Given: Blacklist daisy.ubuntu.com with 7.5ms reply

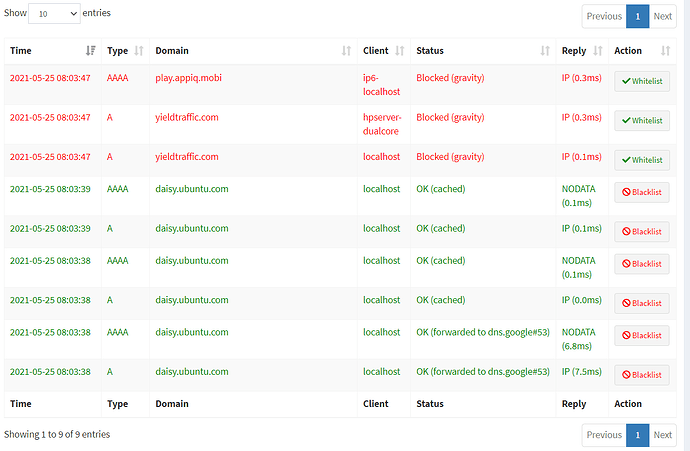Looking at the screenshot, I should point(642,375).
